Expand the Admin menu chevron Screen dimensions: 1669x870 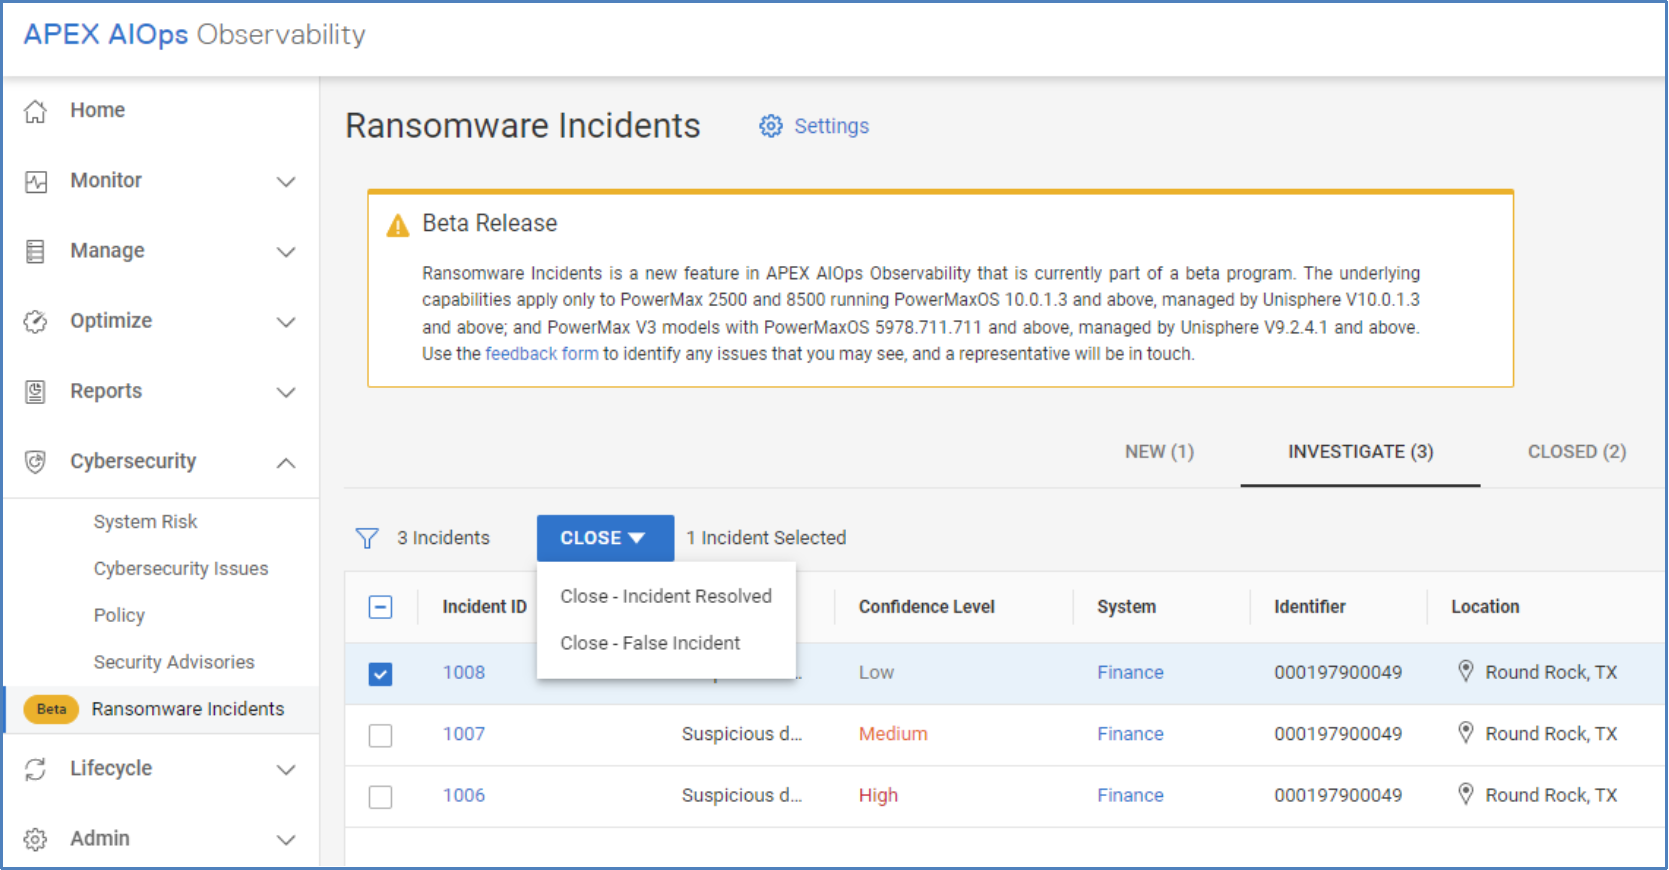[286, 839]
